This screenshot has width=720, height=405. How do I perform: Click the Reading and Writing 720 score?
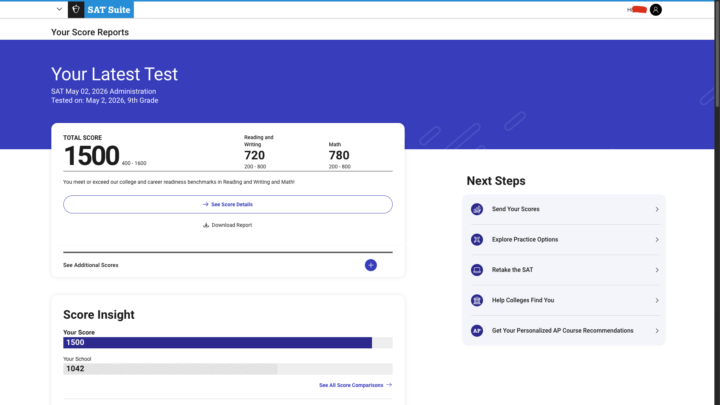pyautogui.click(x=254, y=155)
